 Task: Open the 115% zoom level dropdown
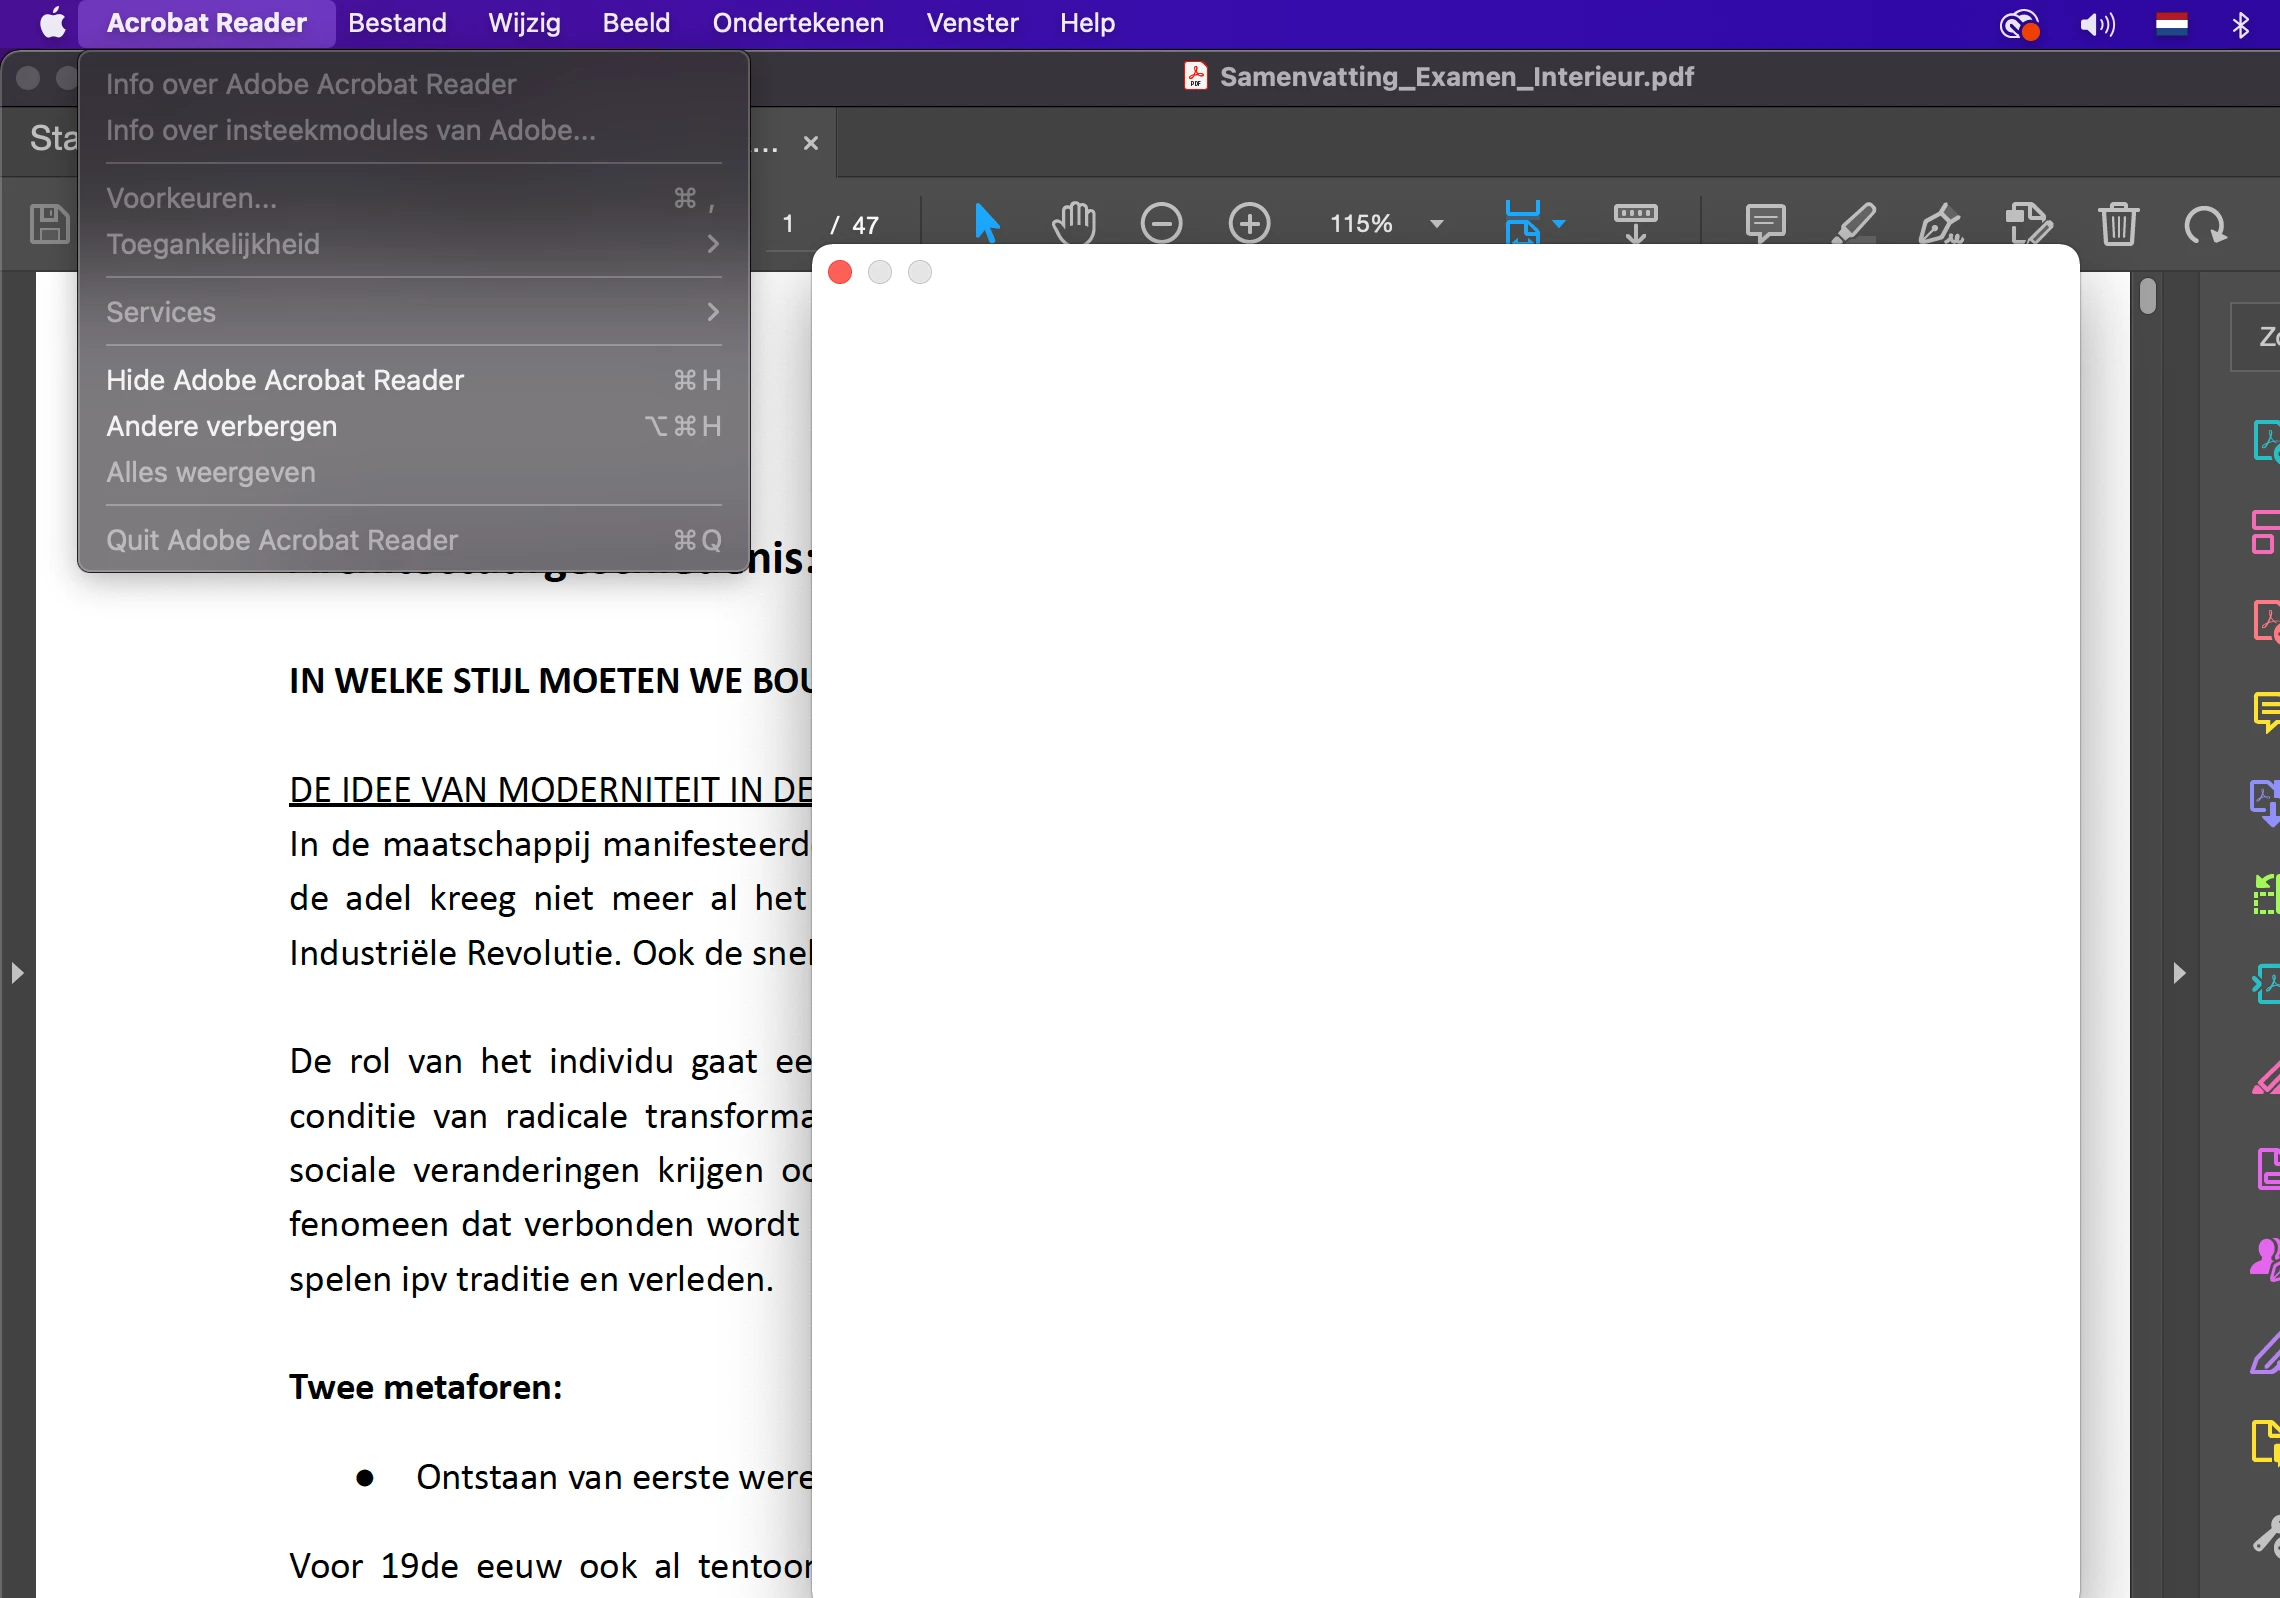[1437, 224]
